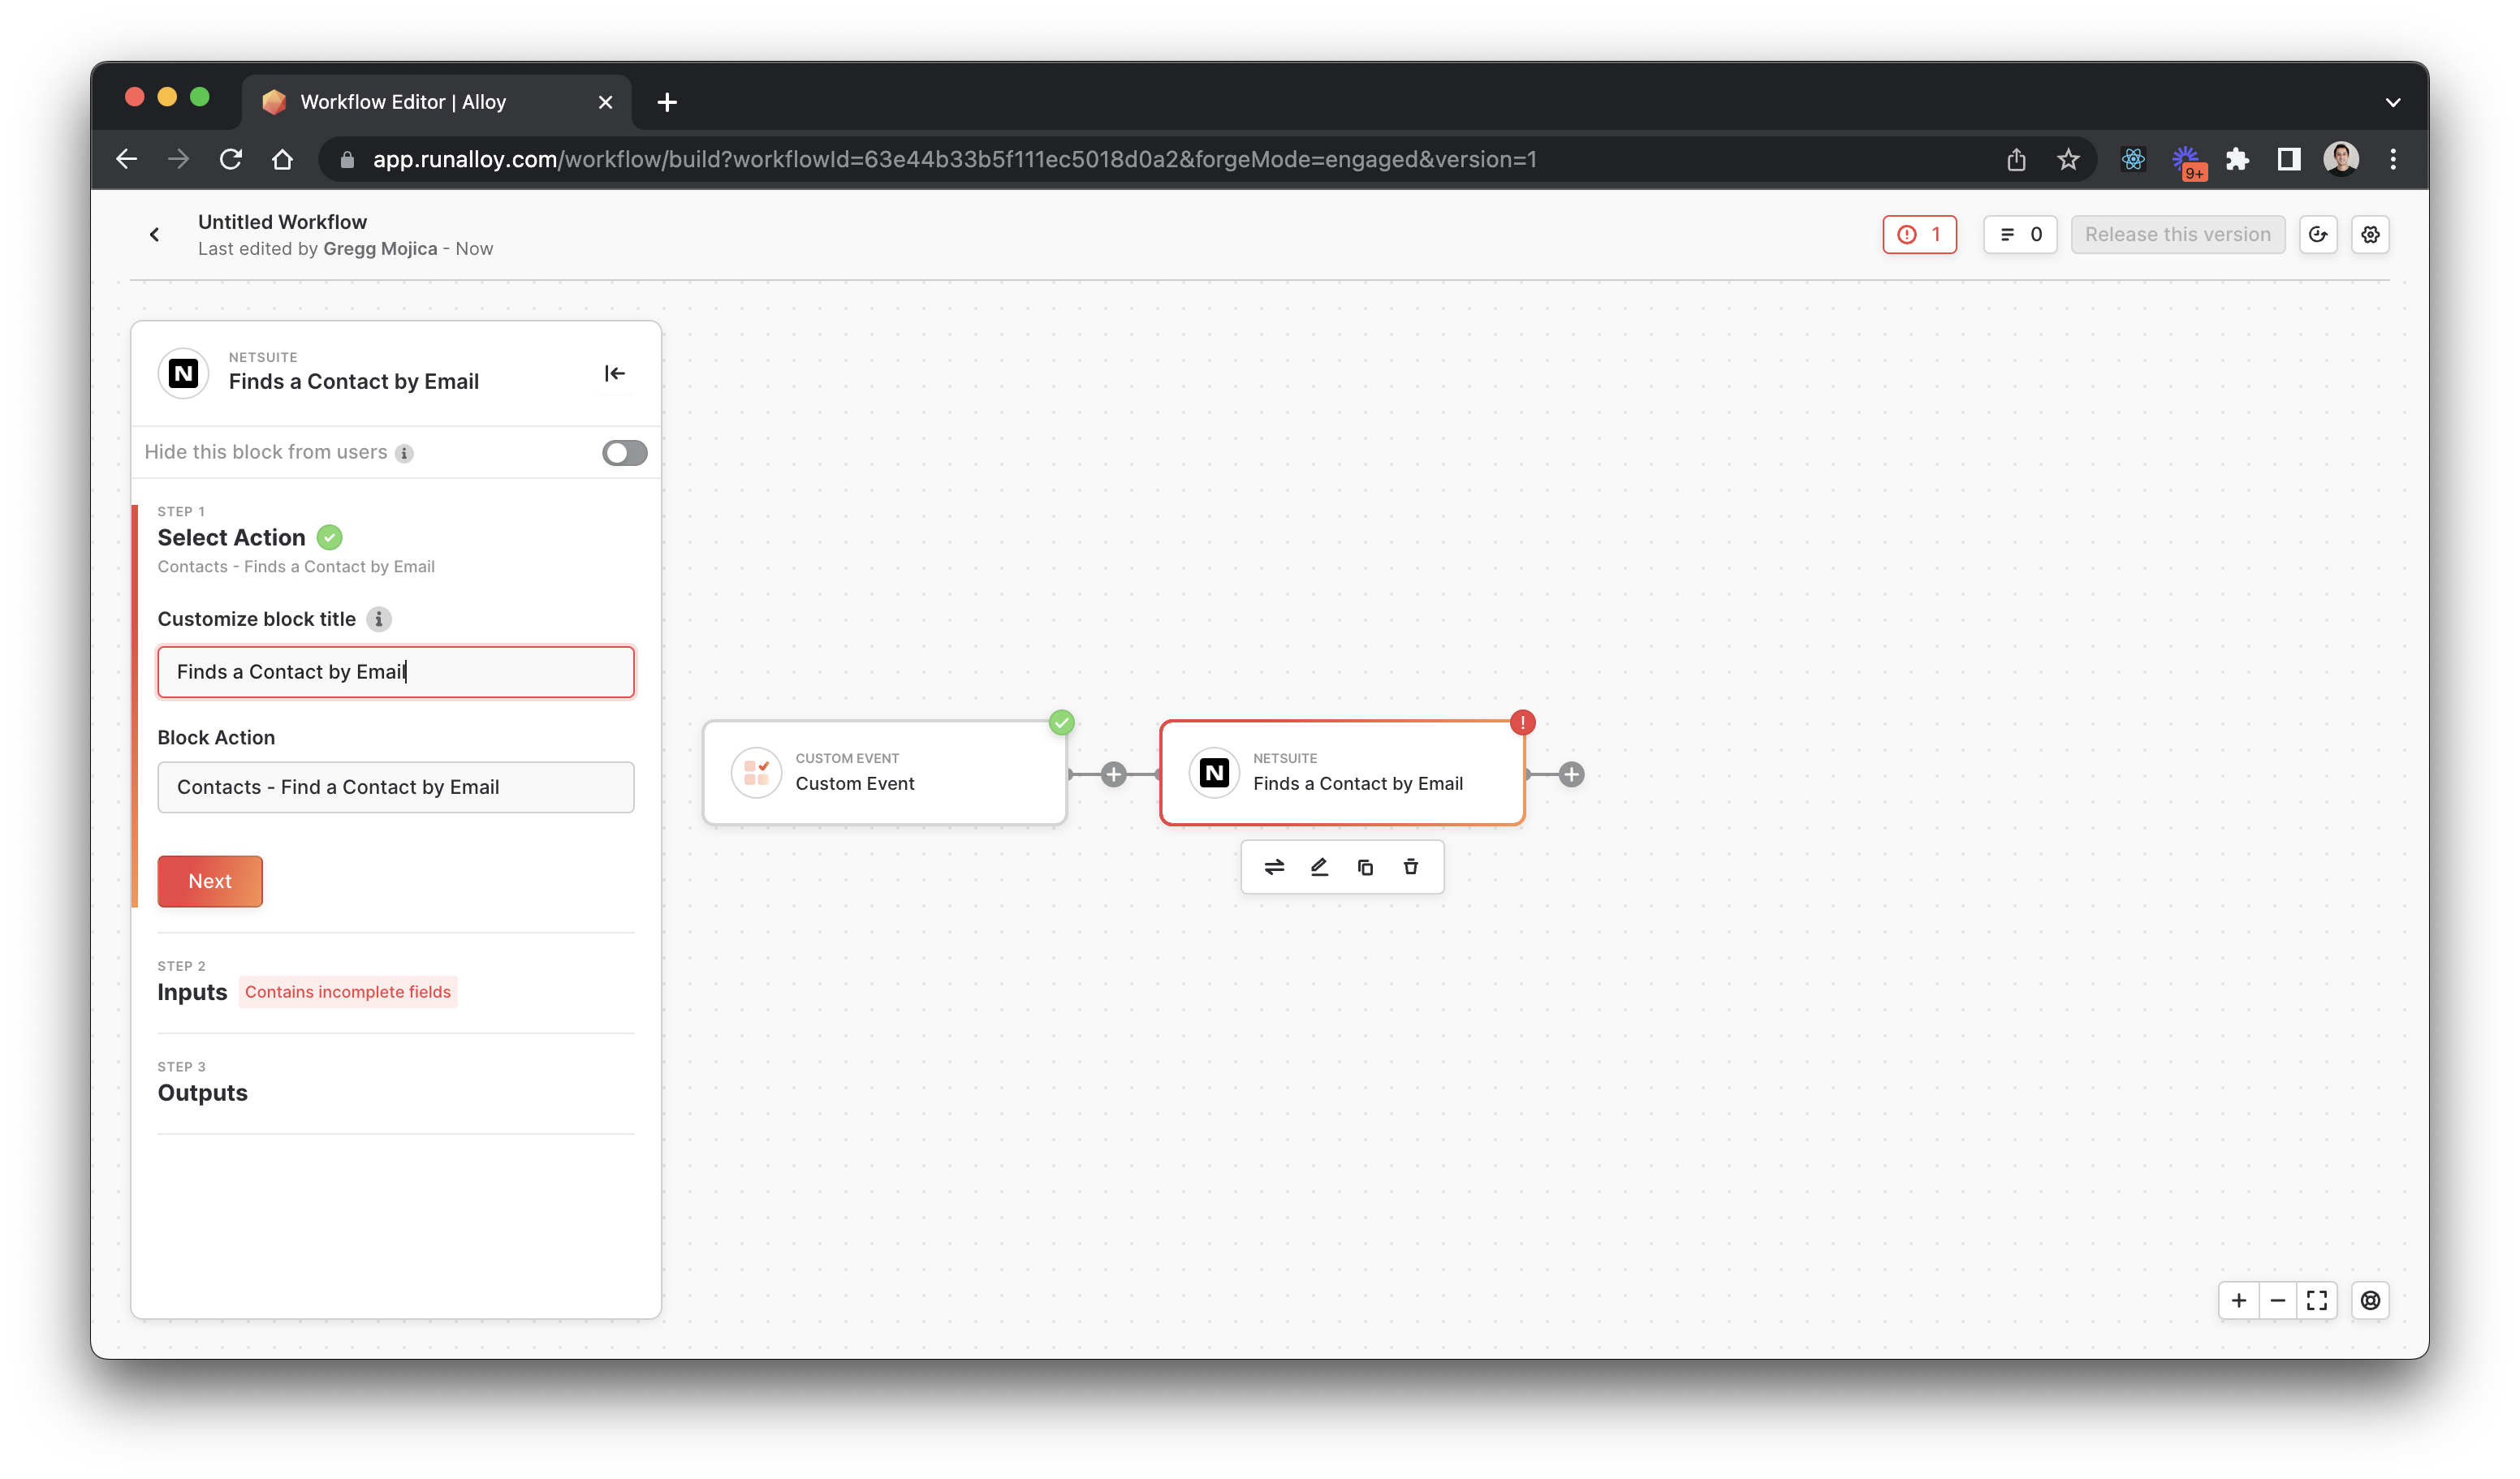This screenshot has width=2520, height=1479.
Task: Open the Block Action dropdown
Action: [x=395, y=787]
